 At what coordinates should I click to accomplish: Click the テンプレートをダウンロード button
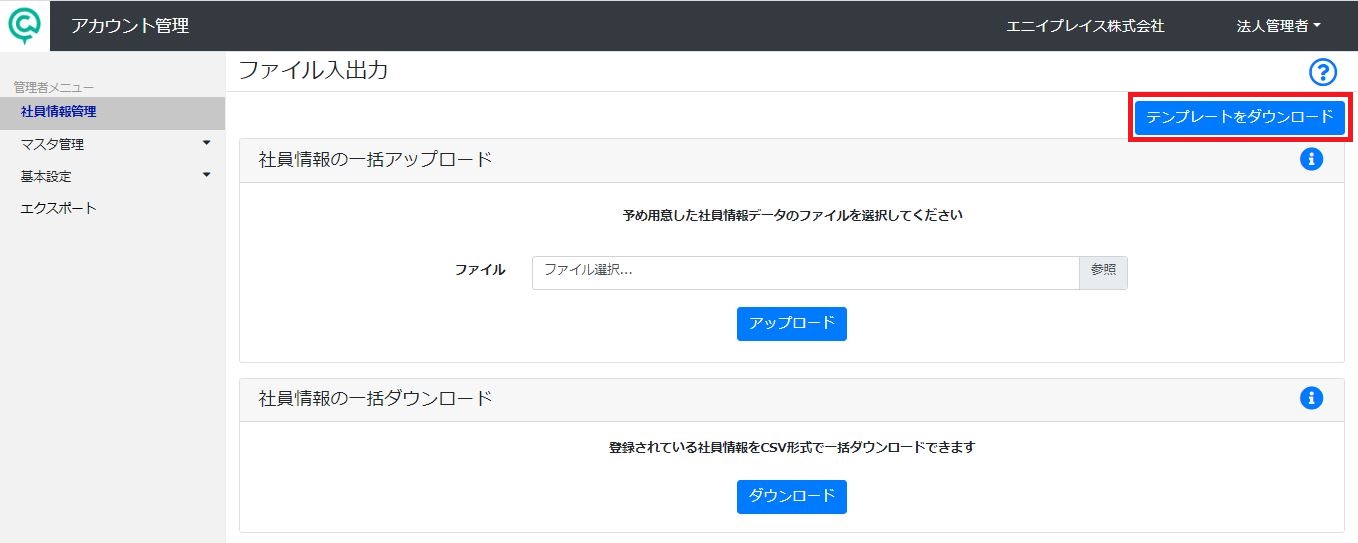pos(1240,117)
